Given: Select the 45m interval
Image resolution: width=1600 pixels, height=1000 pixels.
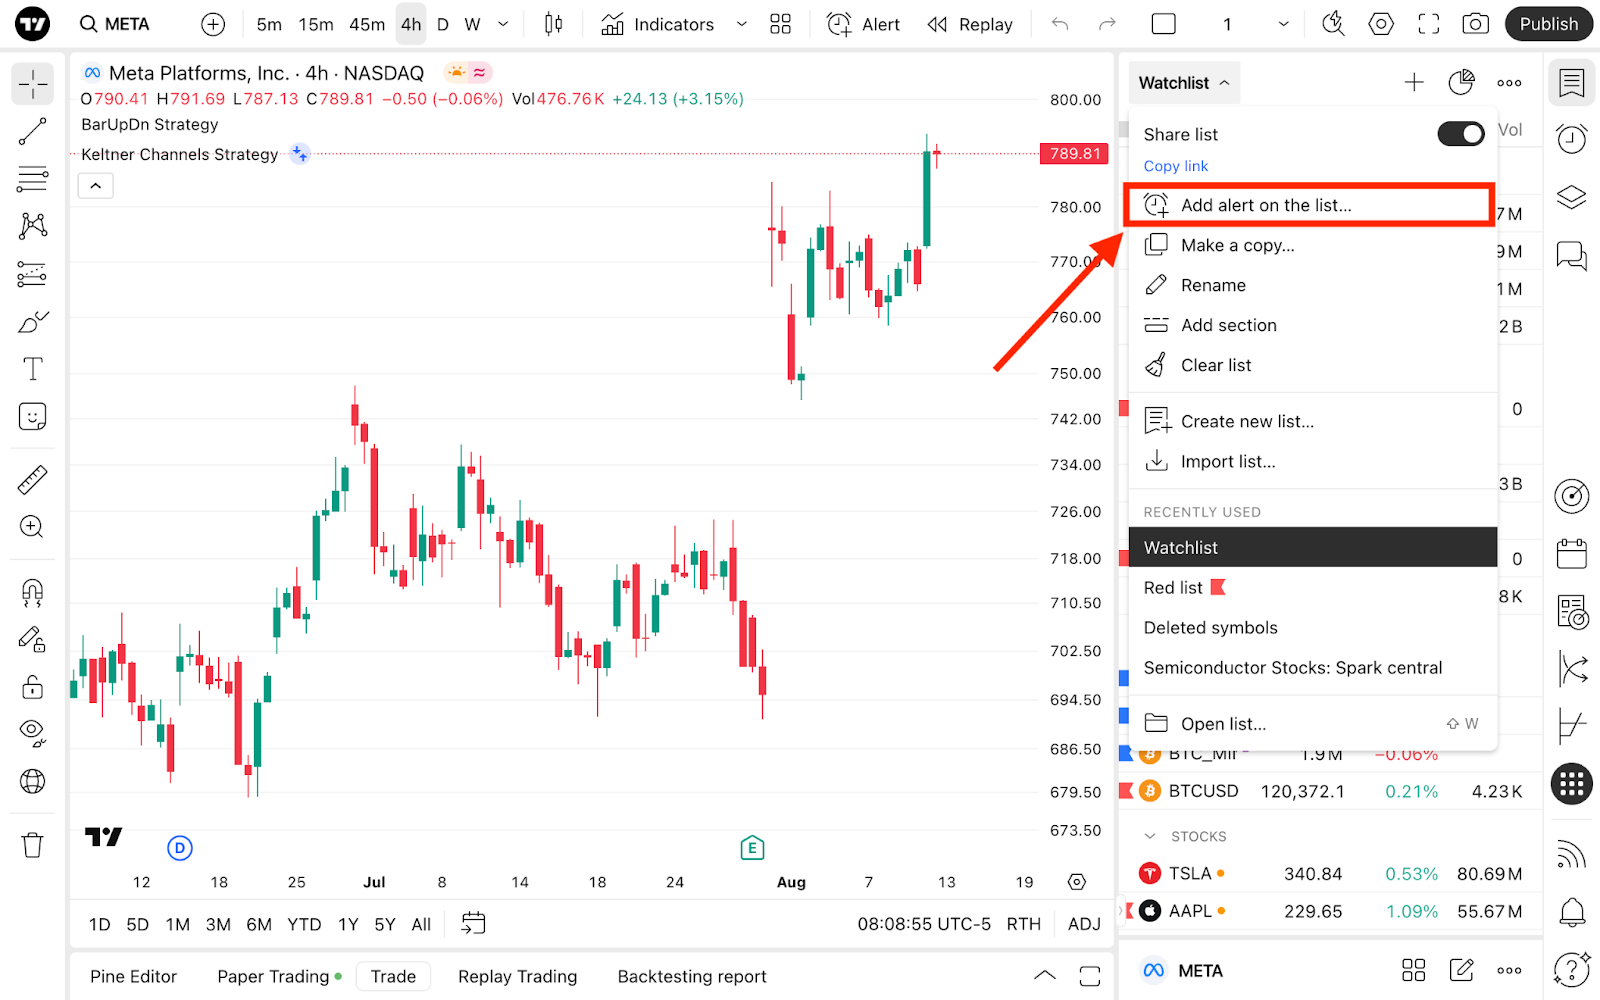Looking at the screenshot, I should (367, 24).
